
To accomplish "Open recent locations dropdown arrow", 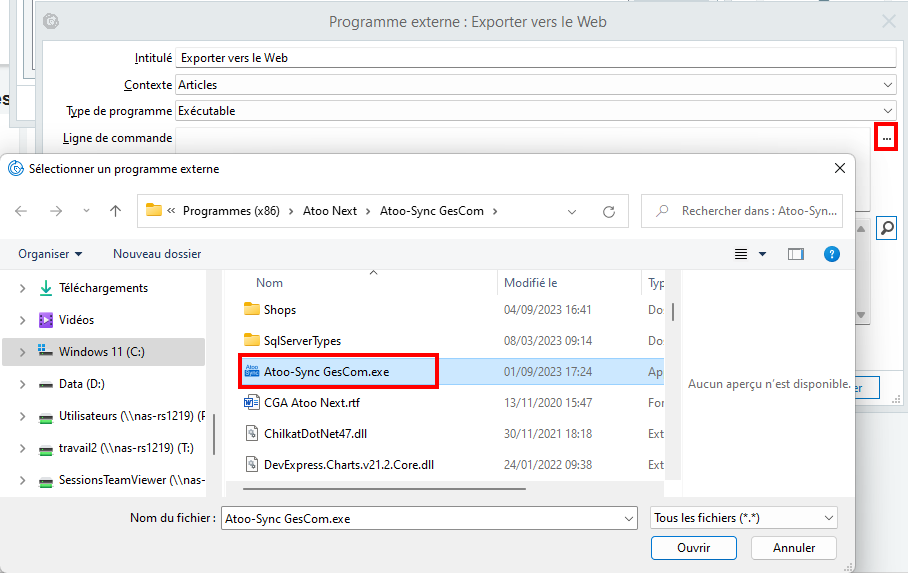I will point(86,211).
